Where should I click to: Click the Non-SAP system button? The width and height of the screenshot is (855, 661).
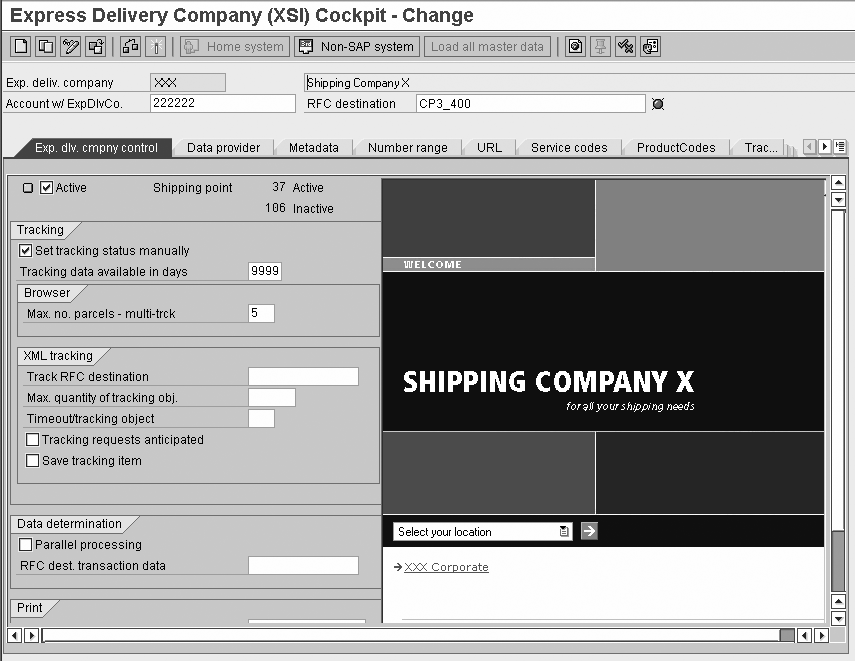[x=357, y=46]
